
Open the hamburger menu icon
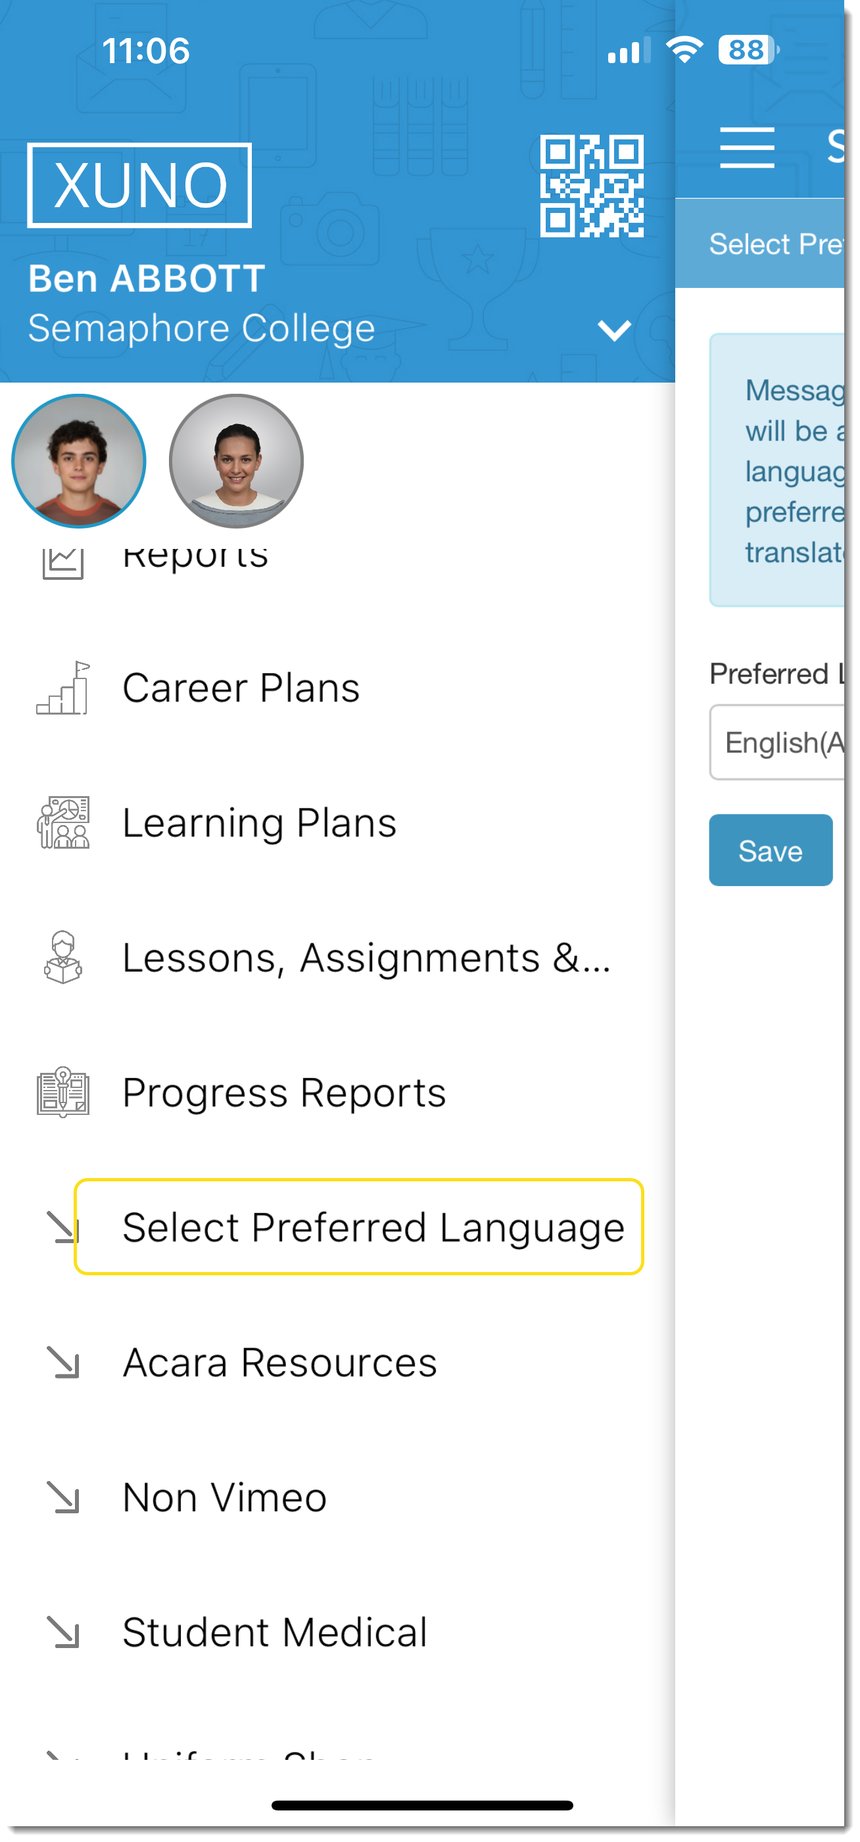[747, 148]
